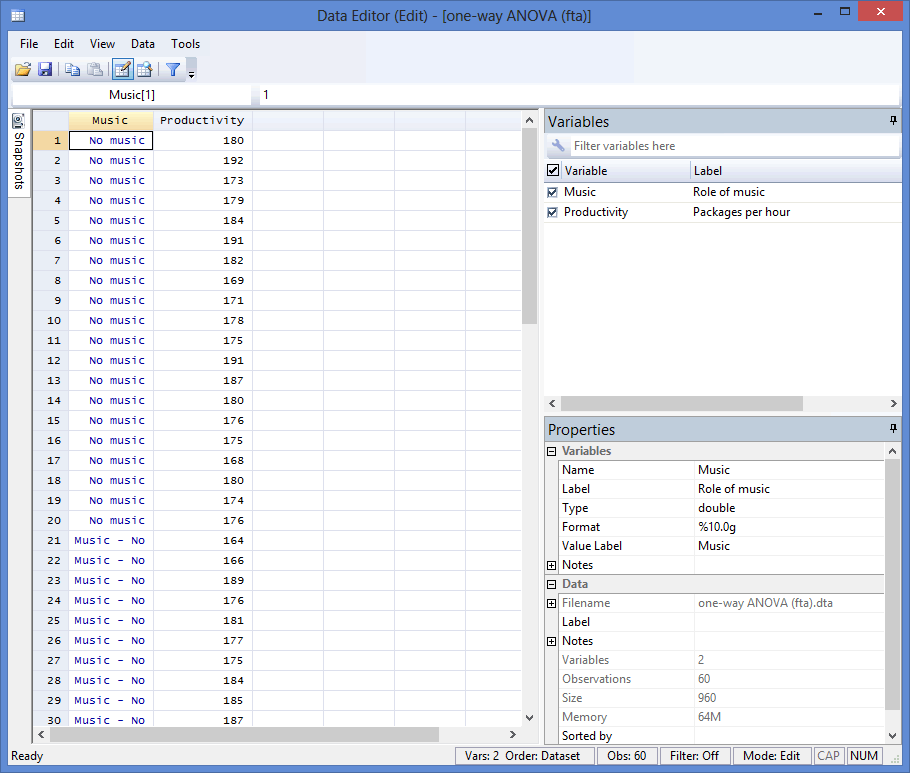The width and height of the screenshot is (910, 773).
Task: Open the Filter observations tool
Action: (171, 69)
